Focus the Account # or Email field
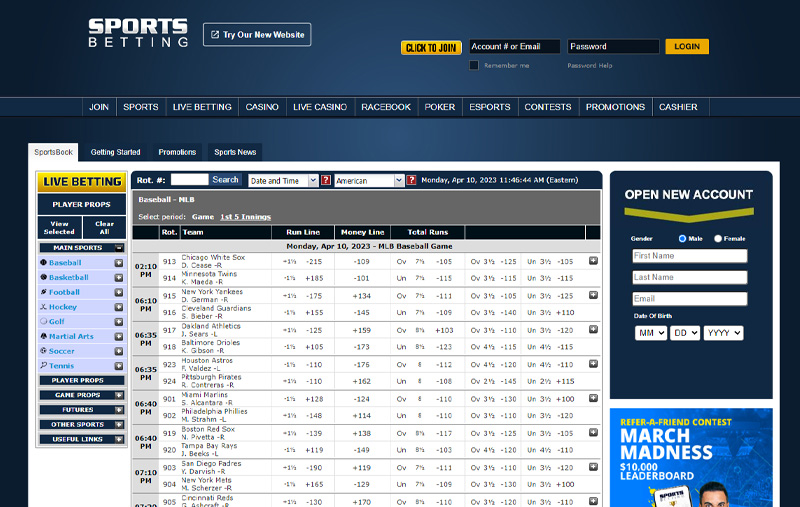 click(514, 46)
